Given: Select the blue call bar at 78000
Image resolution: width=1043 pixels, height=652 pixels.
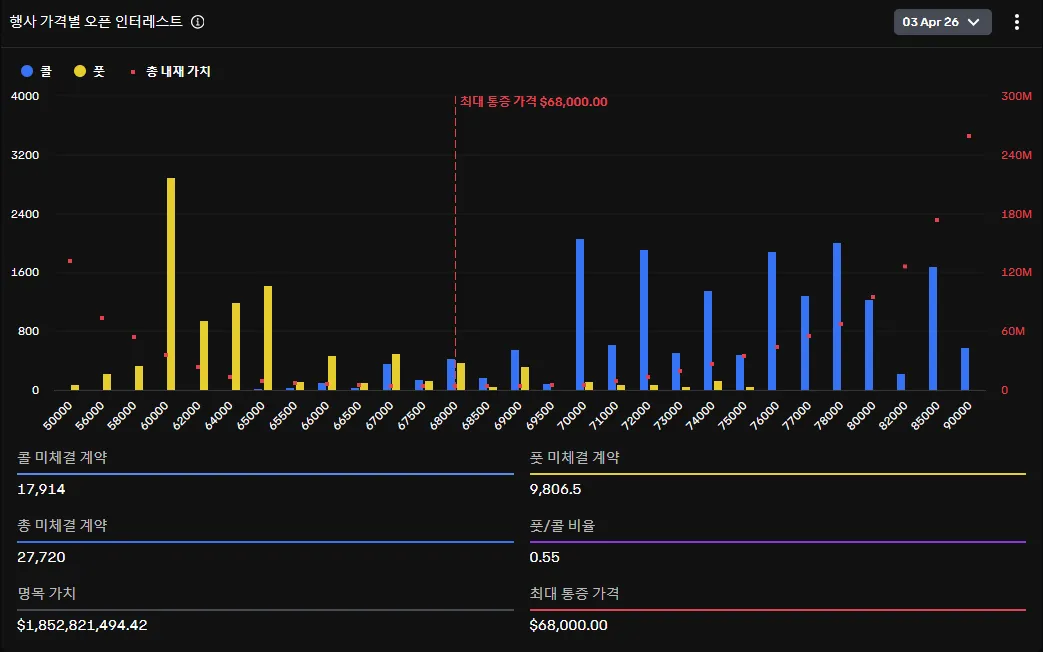Looking at the screenshot, I should (x=837, y=316).
